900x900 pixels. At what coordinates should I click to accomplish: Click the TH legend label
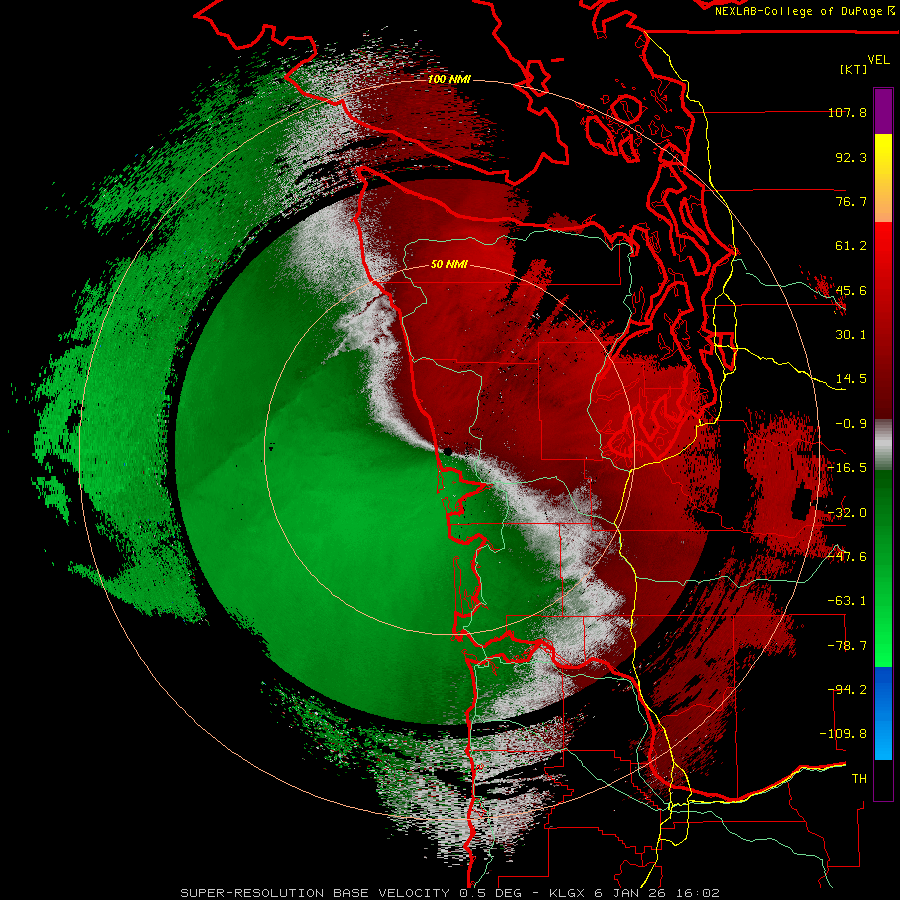tap(859, 779)
